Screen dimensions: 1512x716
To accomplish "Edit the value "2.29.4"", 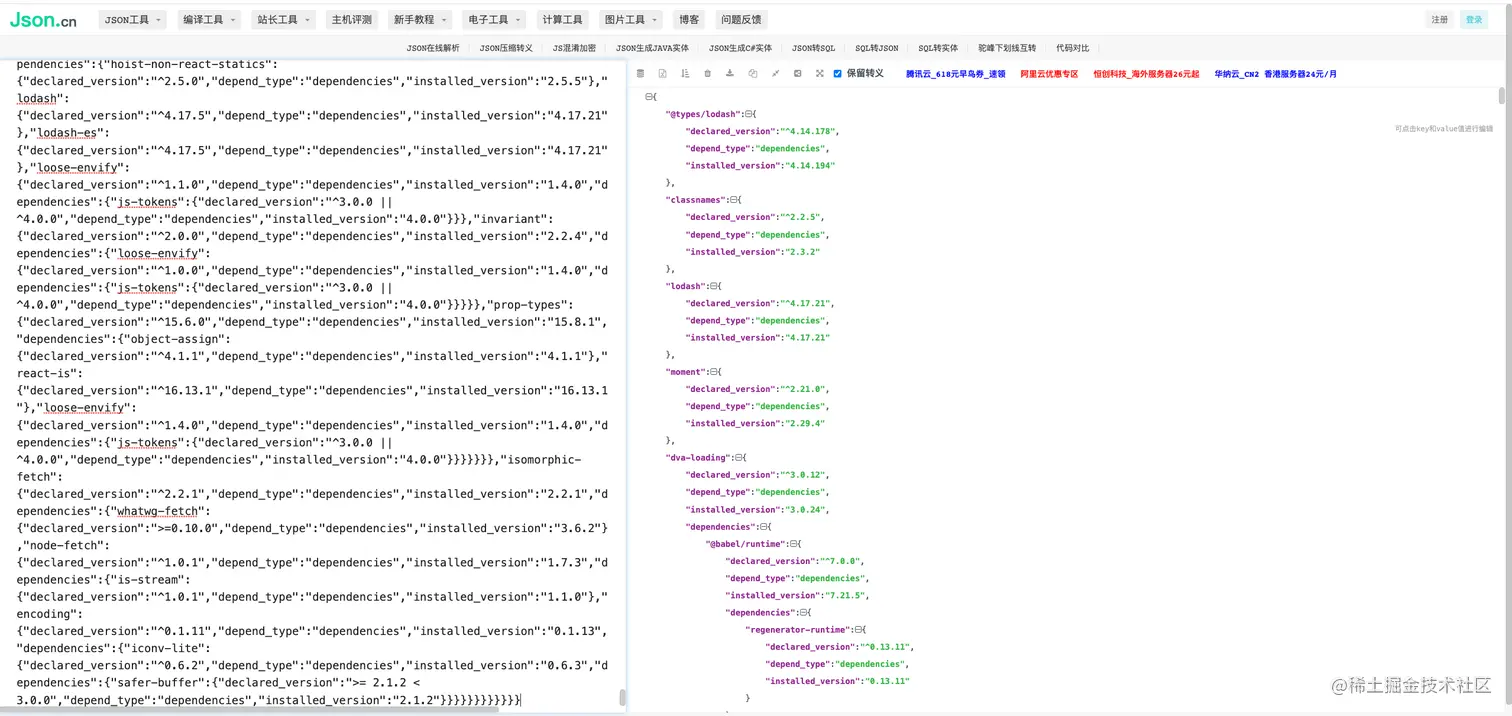I will point(804,424).
